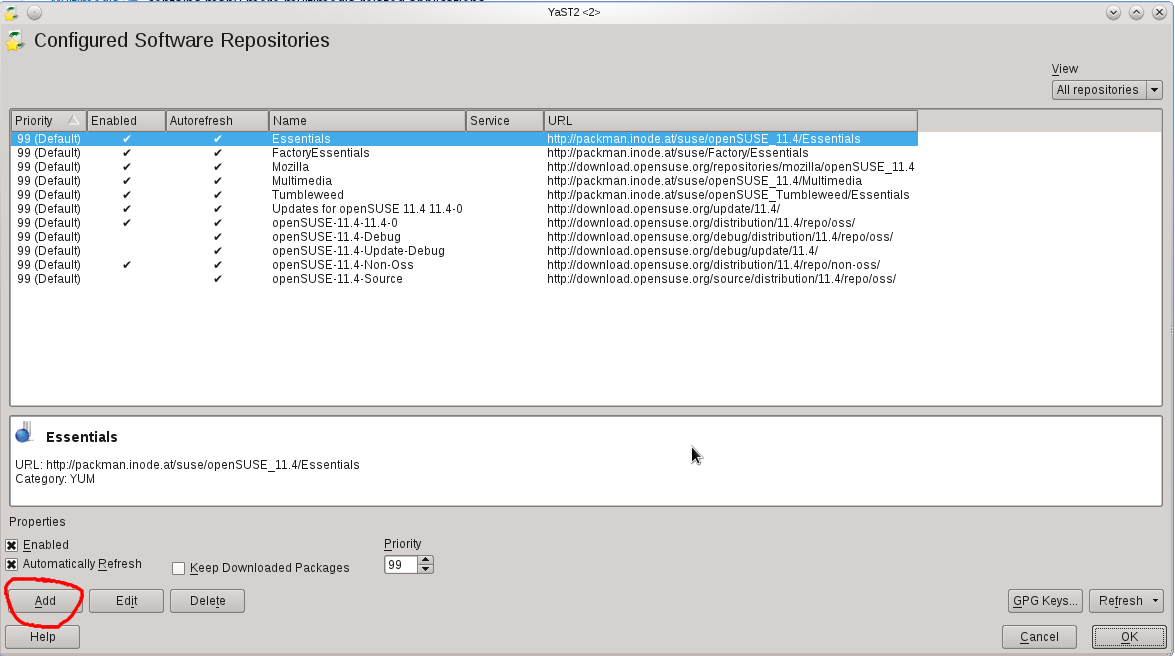Click the Cancel button
1175x656 pixels.
(x=1039, y=637)
